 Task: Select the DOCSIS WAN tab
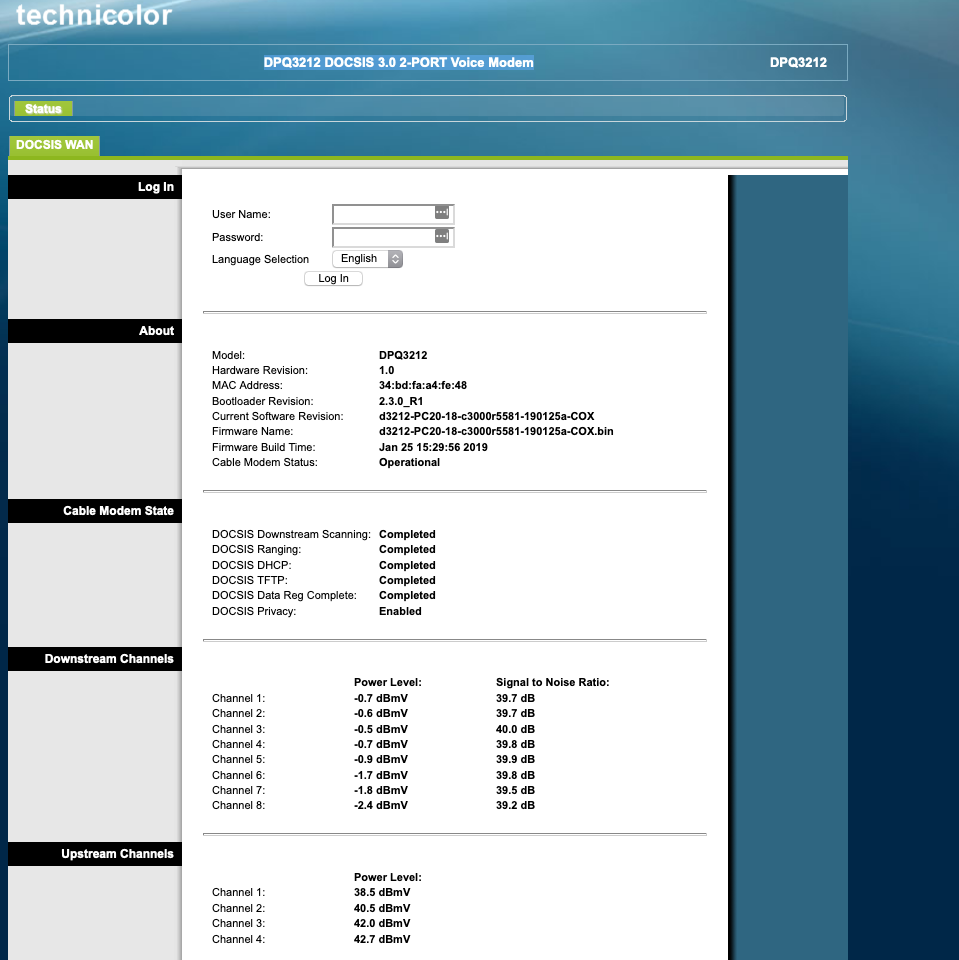[55, 144]
